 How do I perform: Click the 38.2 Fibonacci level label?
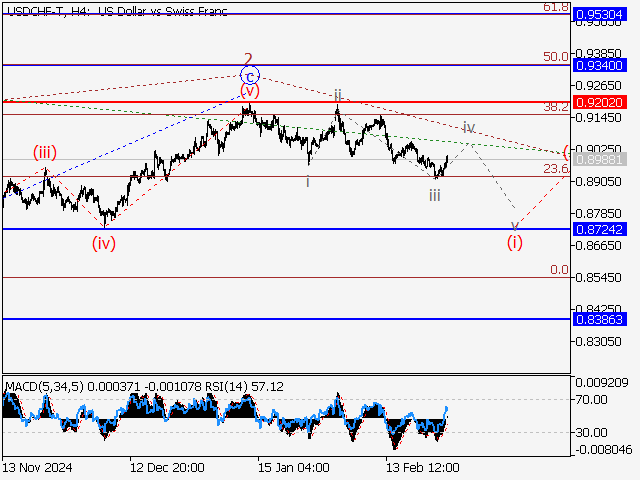click(556, 106)
